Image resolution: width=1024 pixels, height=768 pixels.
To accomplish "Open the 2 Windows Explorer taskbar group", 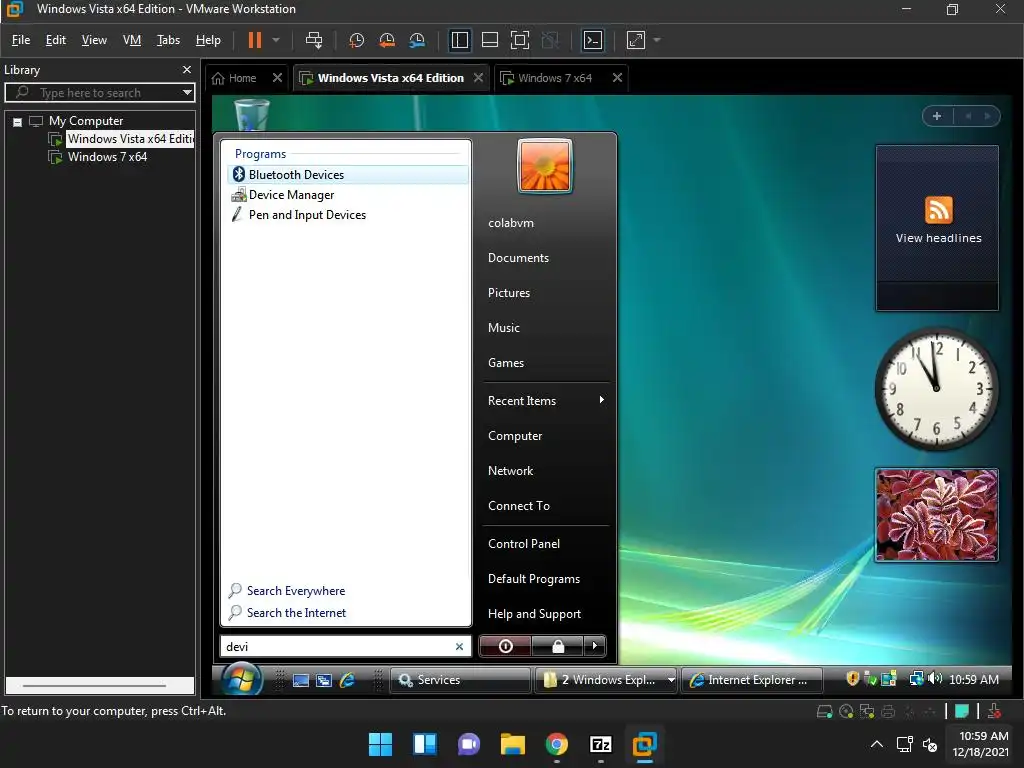I will pos(606,680).
